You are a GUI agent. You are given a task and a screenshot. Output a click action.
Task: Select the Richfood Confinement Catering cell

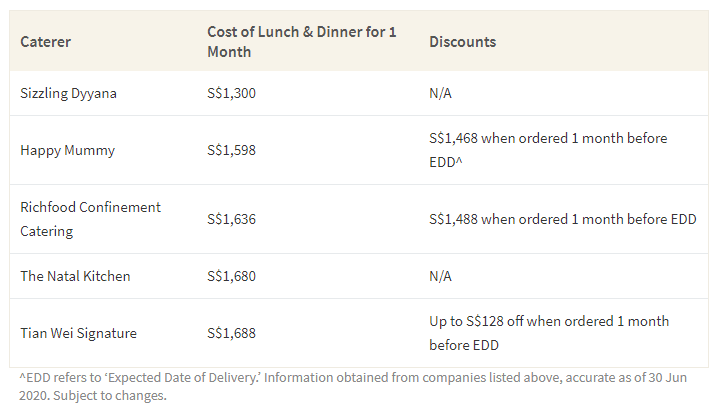pos(90,218)
